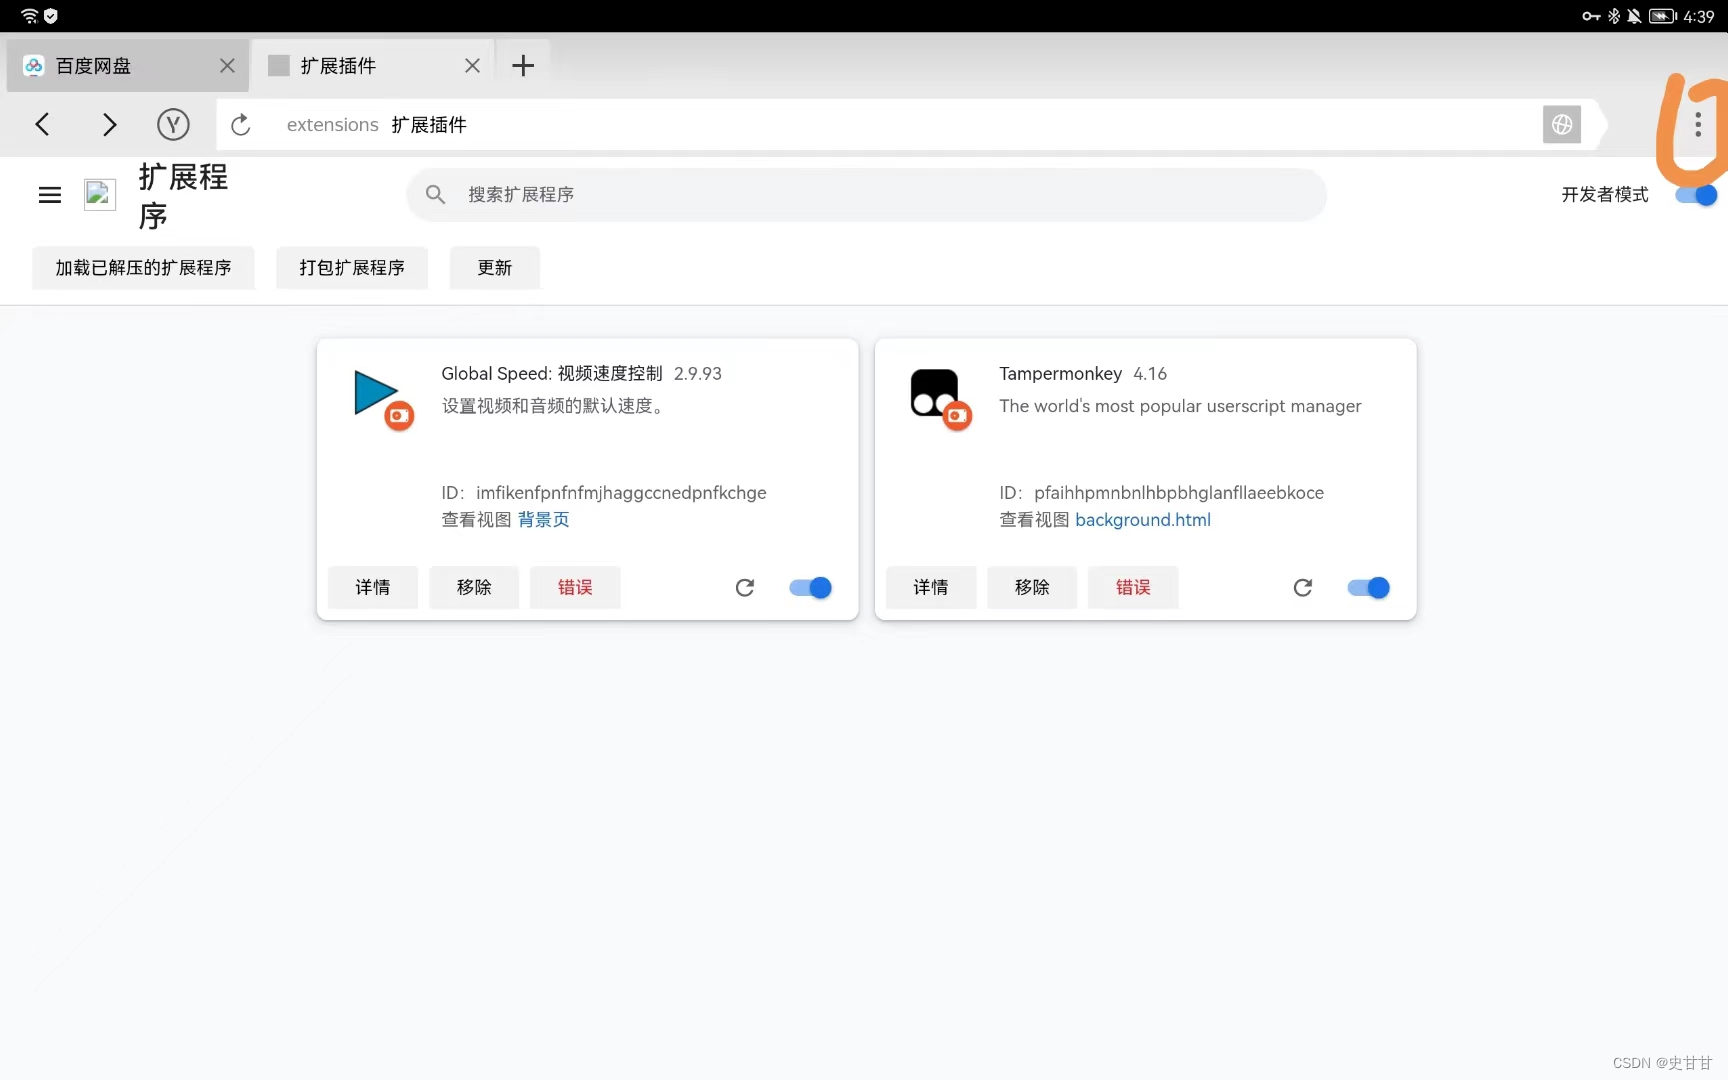Click the clock showing 4:39
The image size is (1728, 1080).
pos(1699,16)
